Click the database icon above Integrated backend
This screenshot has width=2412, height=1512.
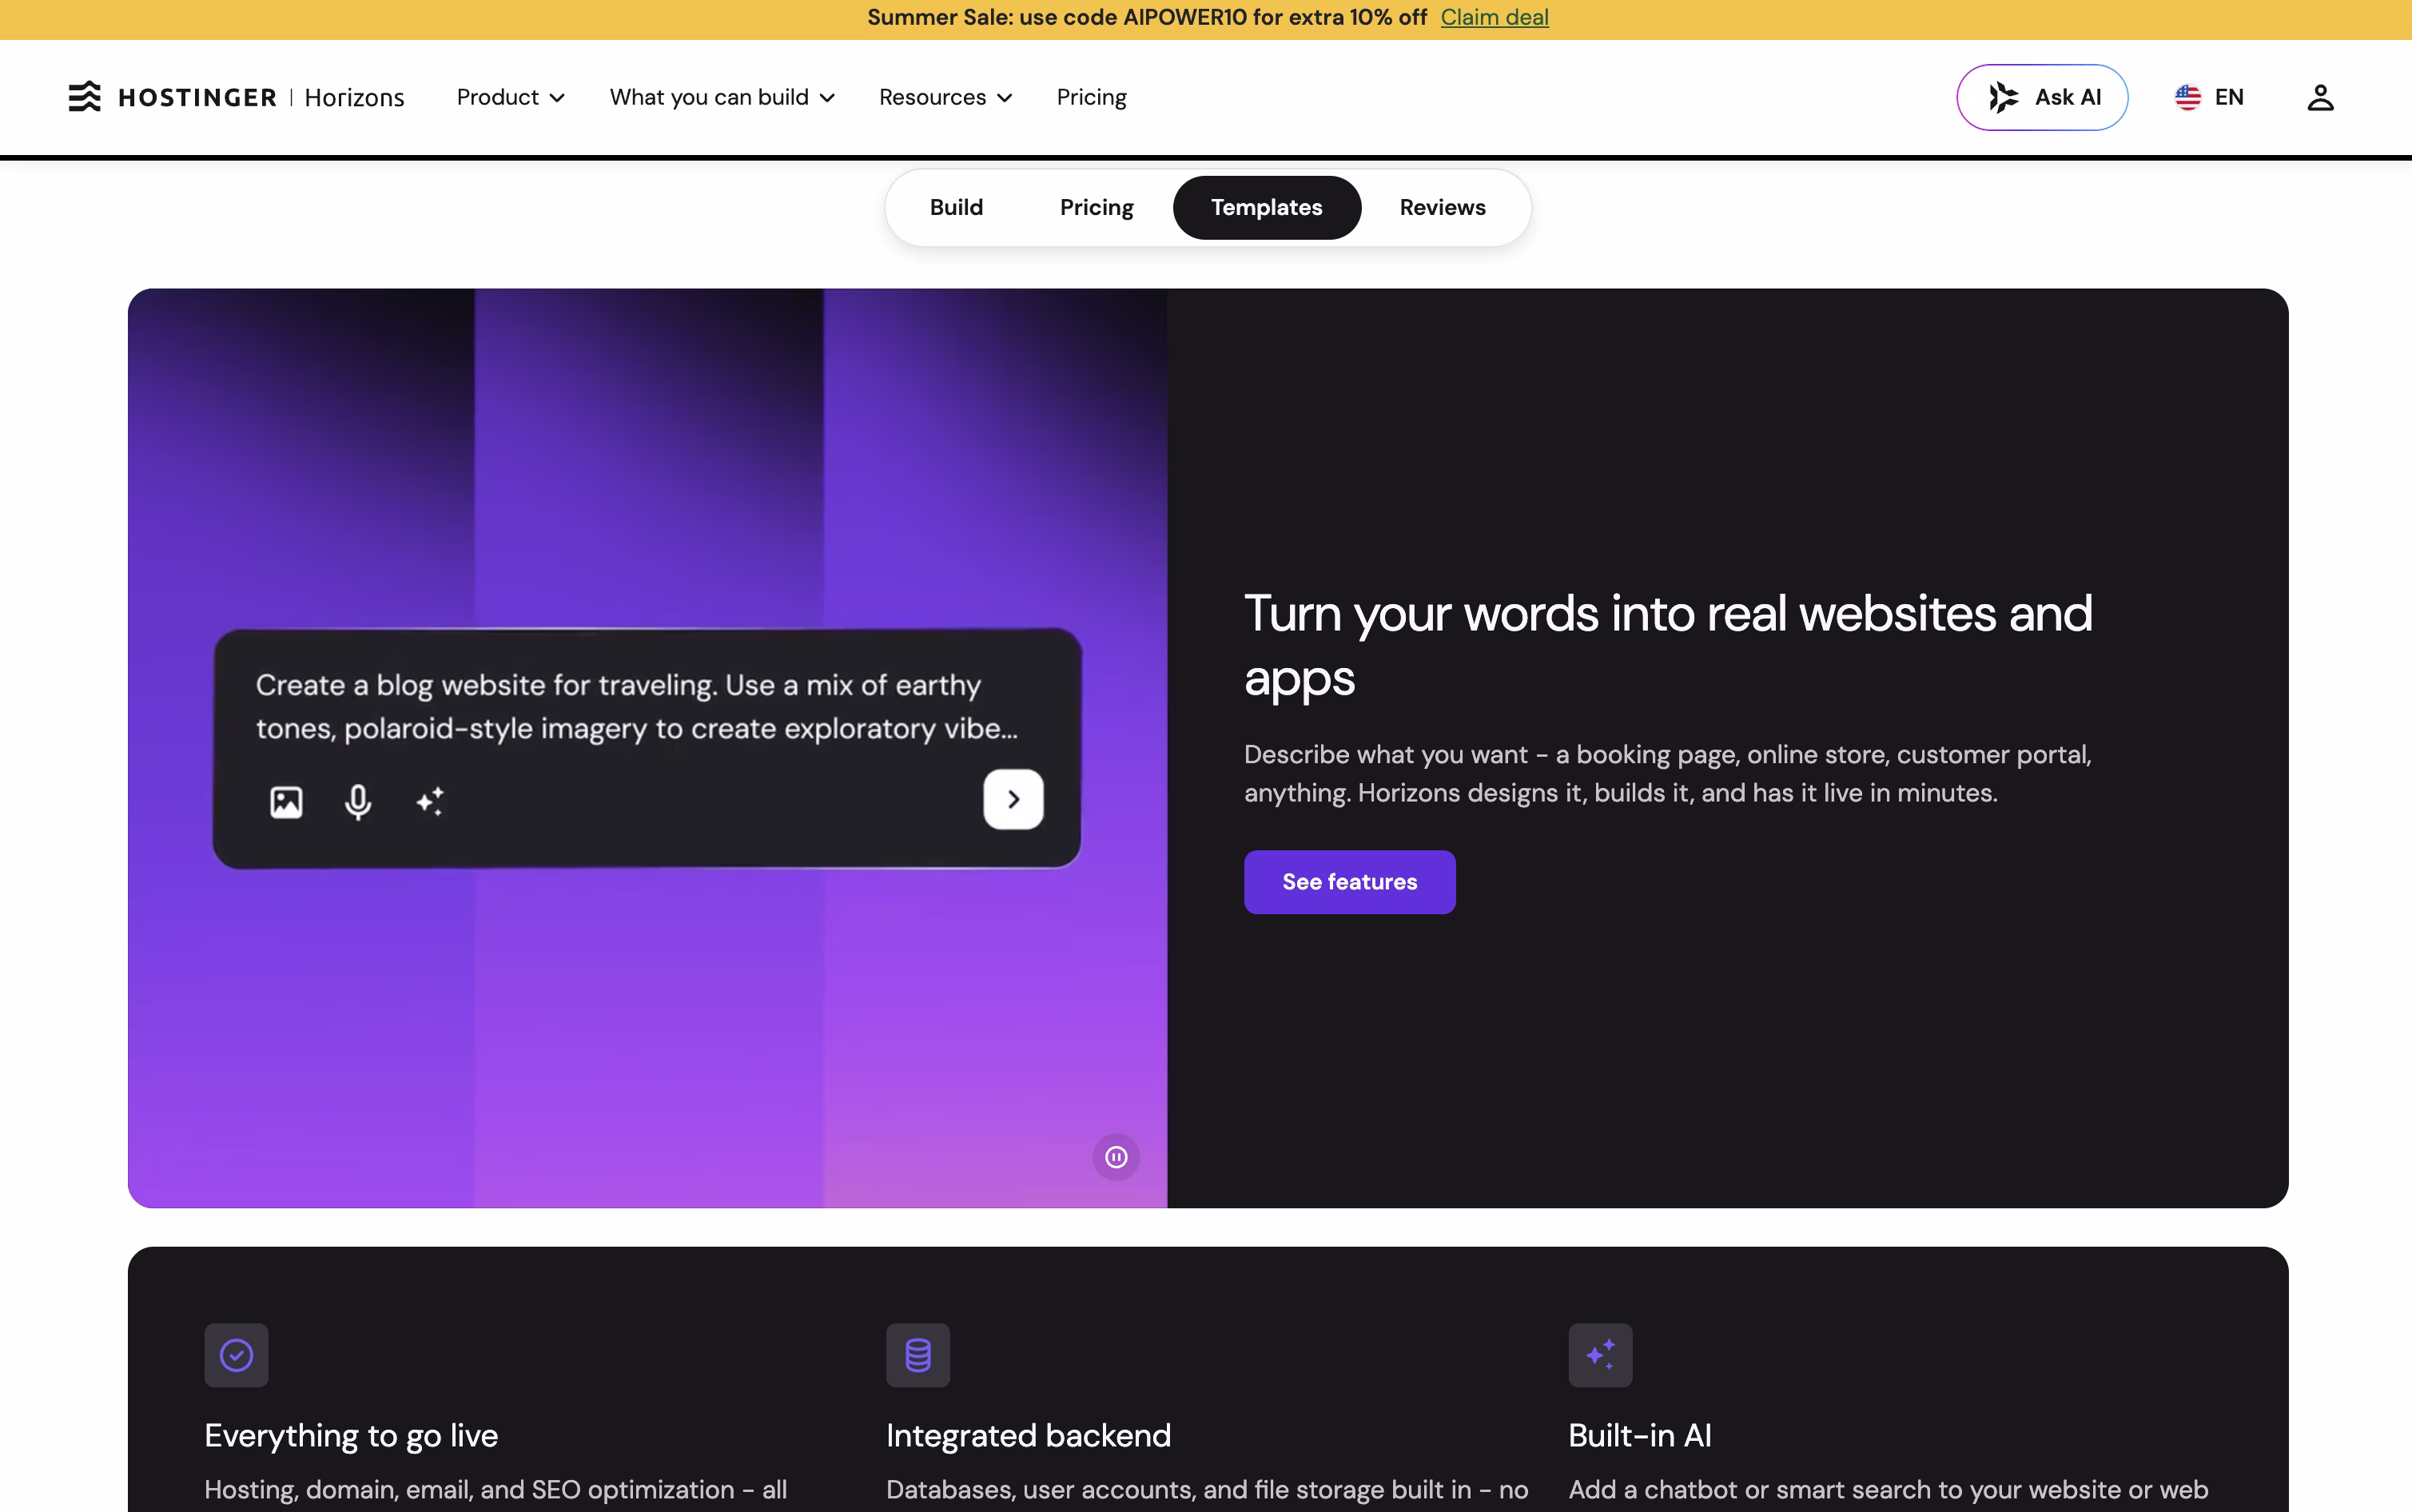tap(918, 1355)
